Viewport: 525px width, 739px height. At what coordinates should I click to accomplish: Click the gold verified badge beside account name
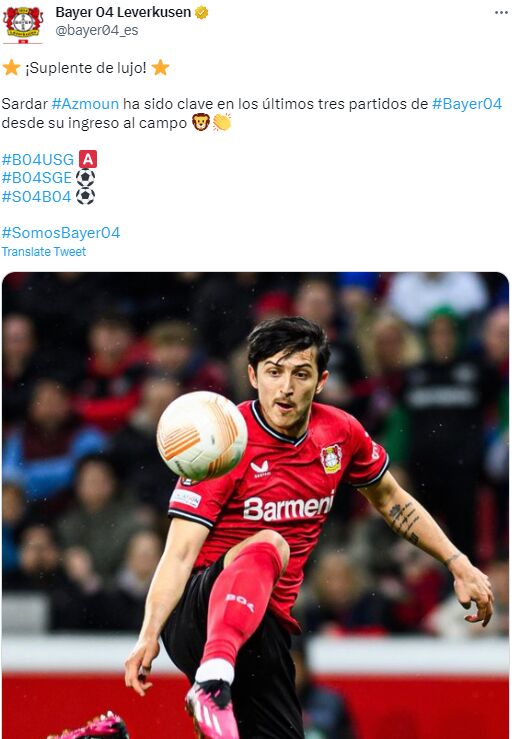202,13
